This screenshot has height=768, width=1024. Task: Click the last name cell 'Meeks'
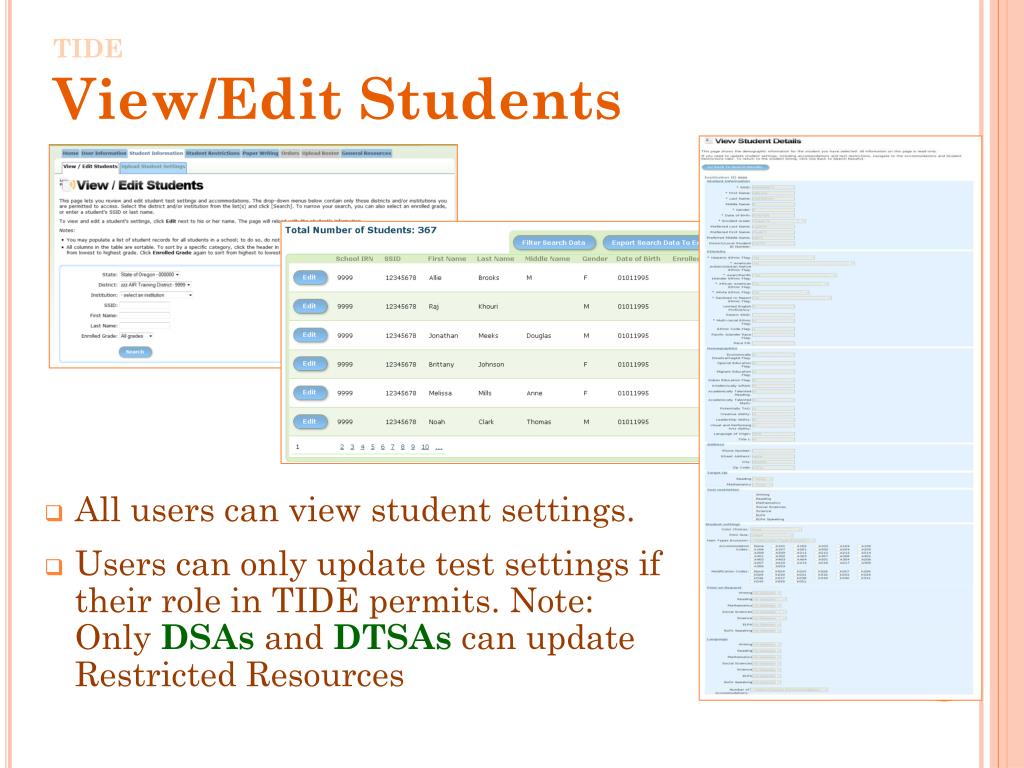coord(488,336)
